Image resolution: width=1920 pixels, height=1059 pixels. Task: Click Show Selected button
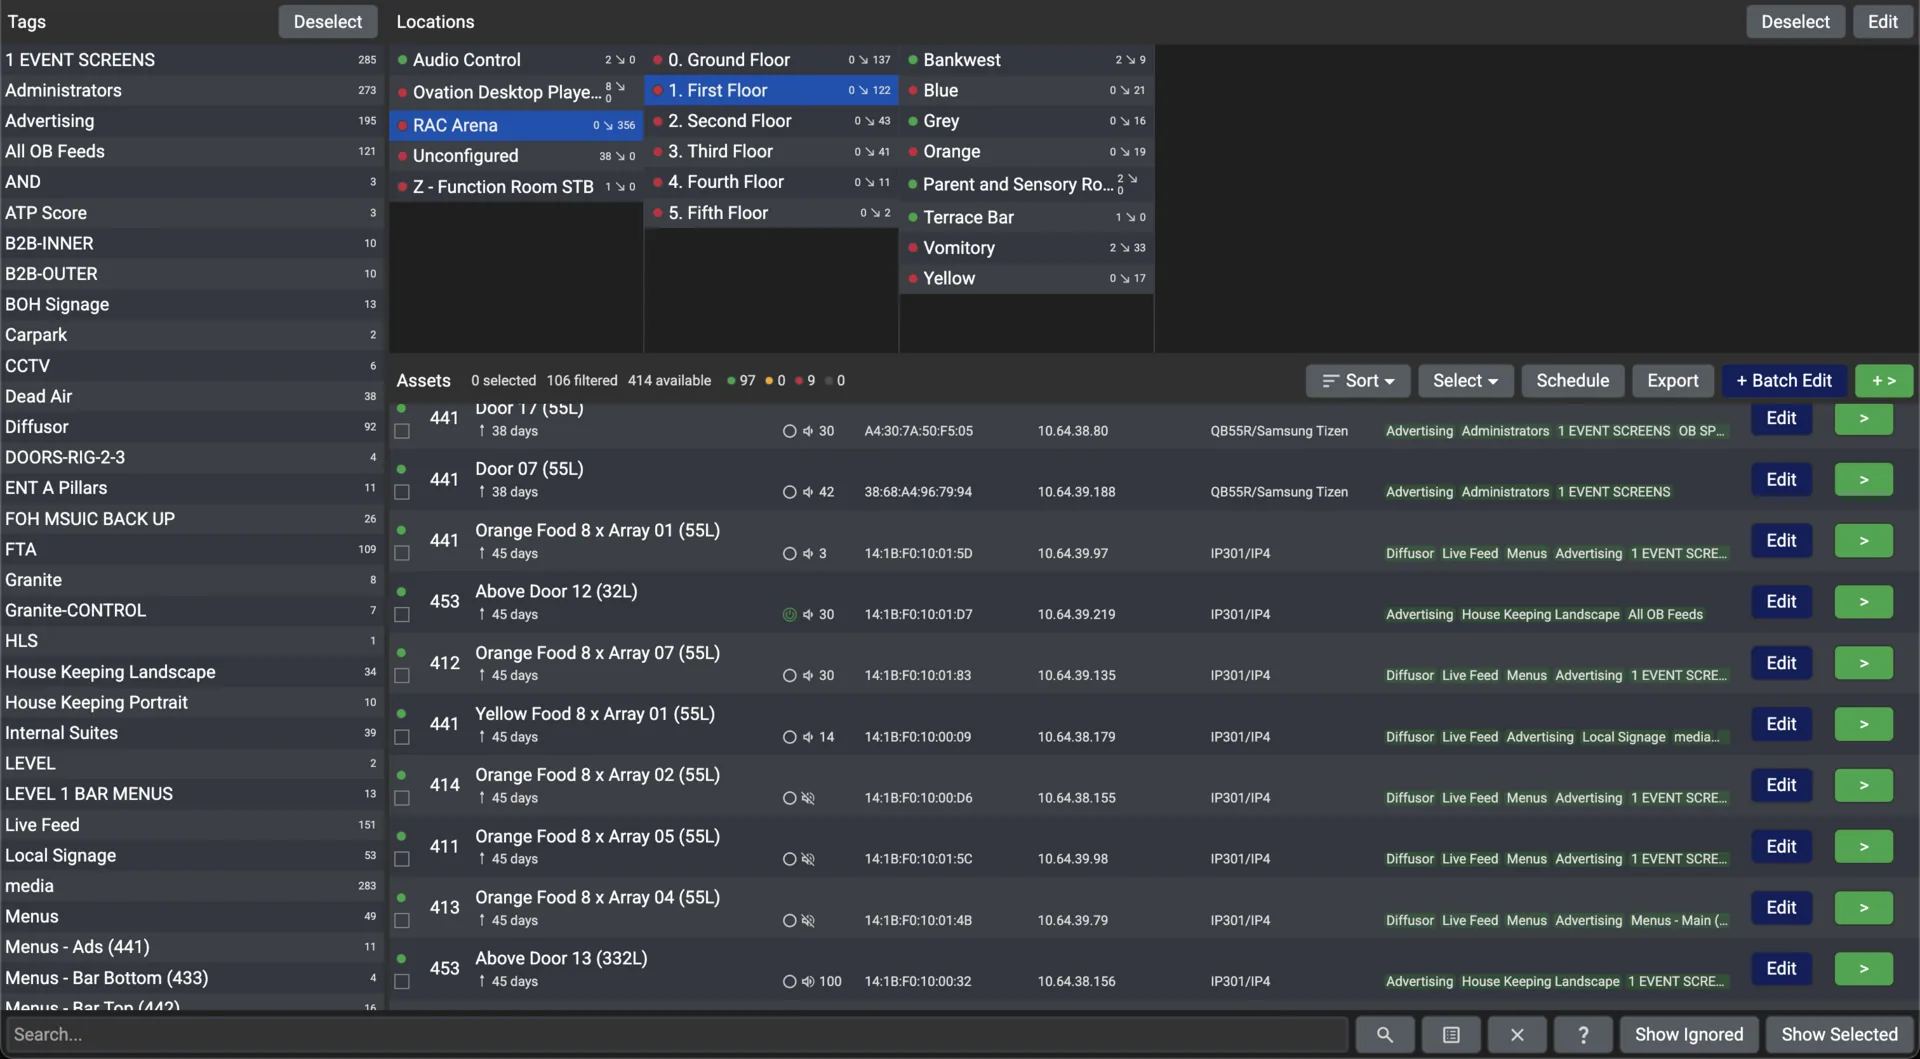pyautogui.click(x=1840, y=1035)
